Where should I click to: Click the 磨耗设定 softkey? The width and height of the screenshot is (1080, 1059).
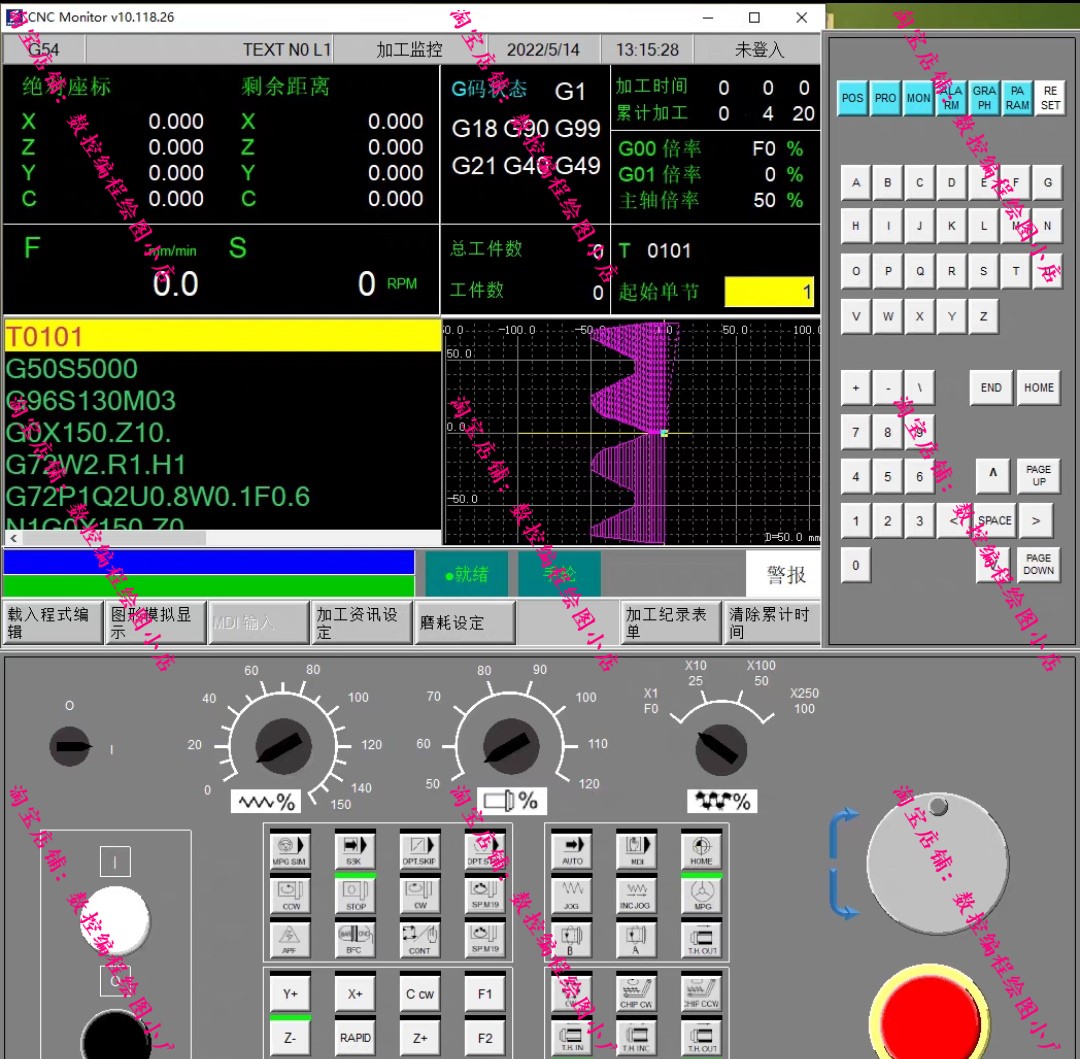pos(464,622)
